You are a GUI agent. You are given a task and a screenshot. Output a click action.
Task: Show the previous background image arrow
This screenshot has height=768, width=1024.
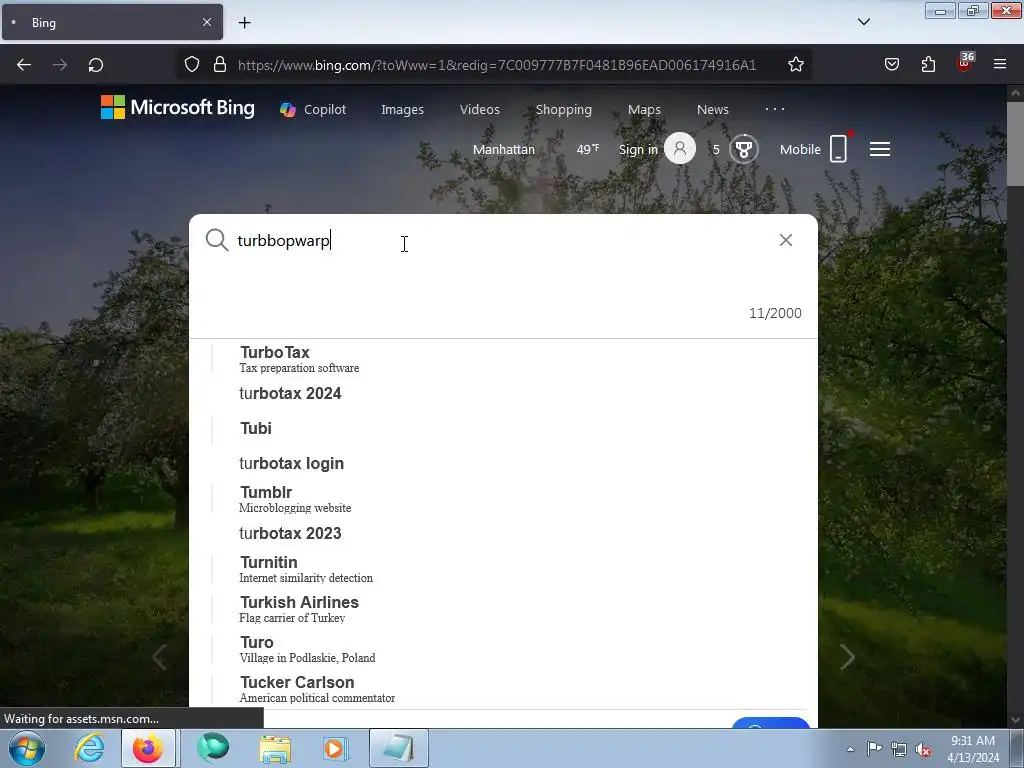[x=159, y=657]
